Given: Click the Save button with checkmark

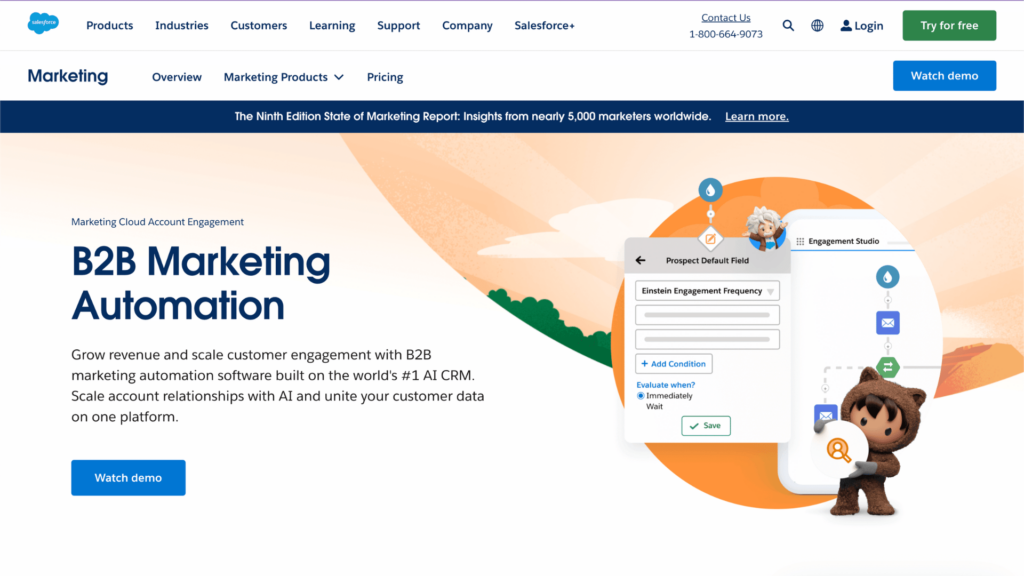Looking at the screenshot, I should (706, 425).
